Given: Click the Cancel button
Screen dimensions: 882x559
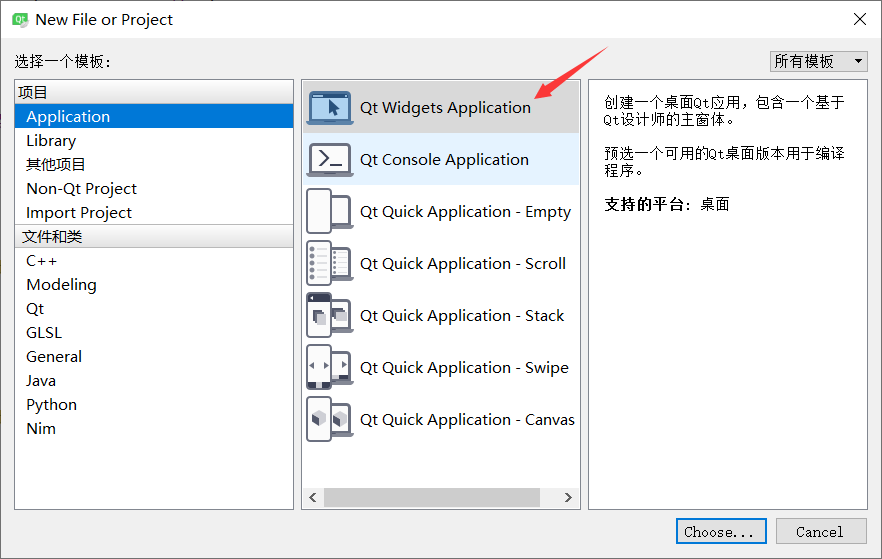Looking at the screenshot, I should pyautogui.click(x=821, y=531).
